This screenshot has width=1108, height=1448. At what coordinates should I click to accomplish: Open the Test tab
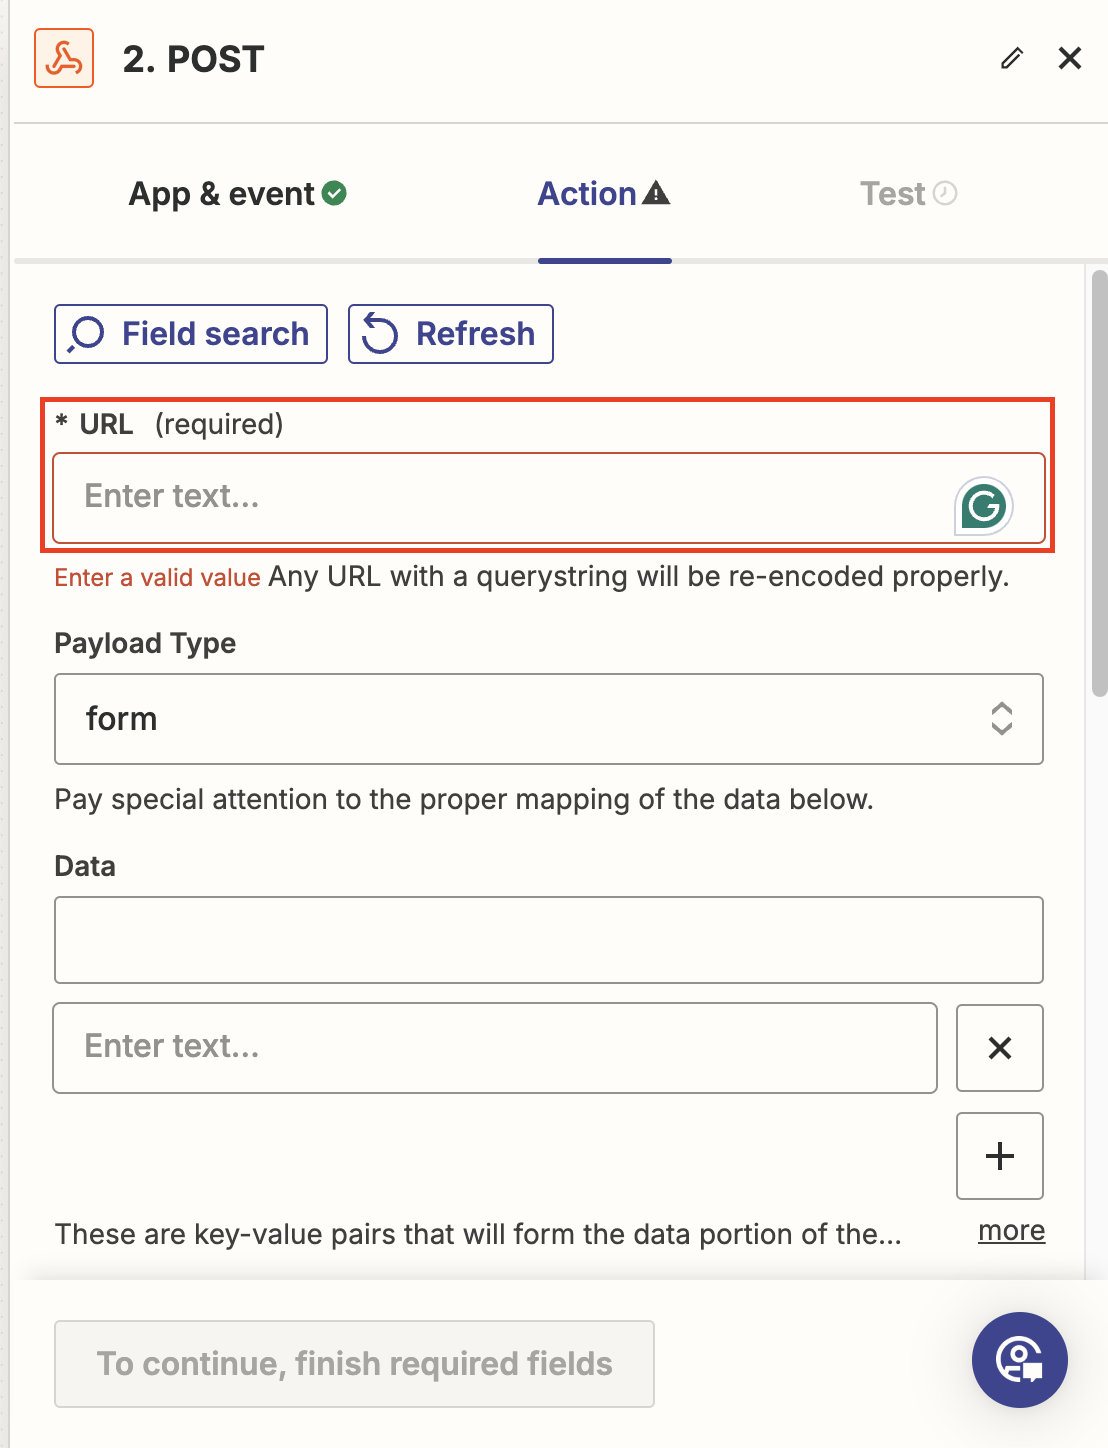point(892,194)
